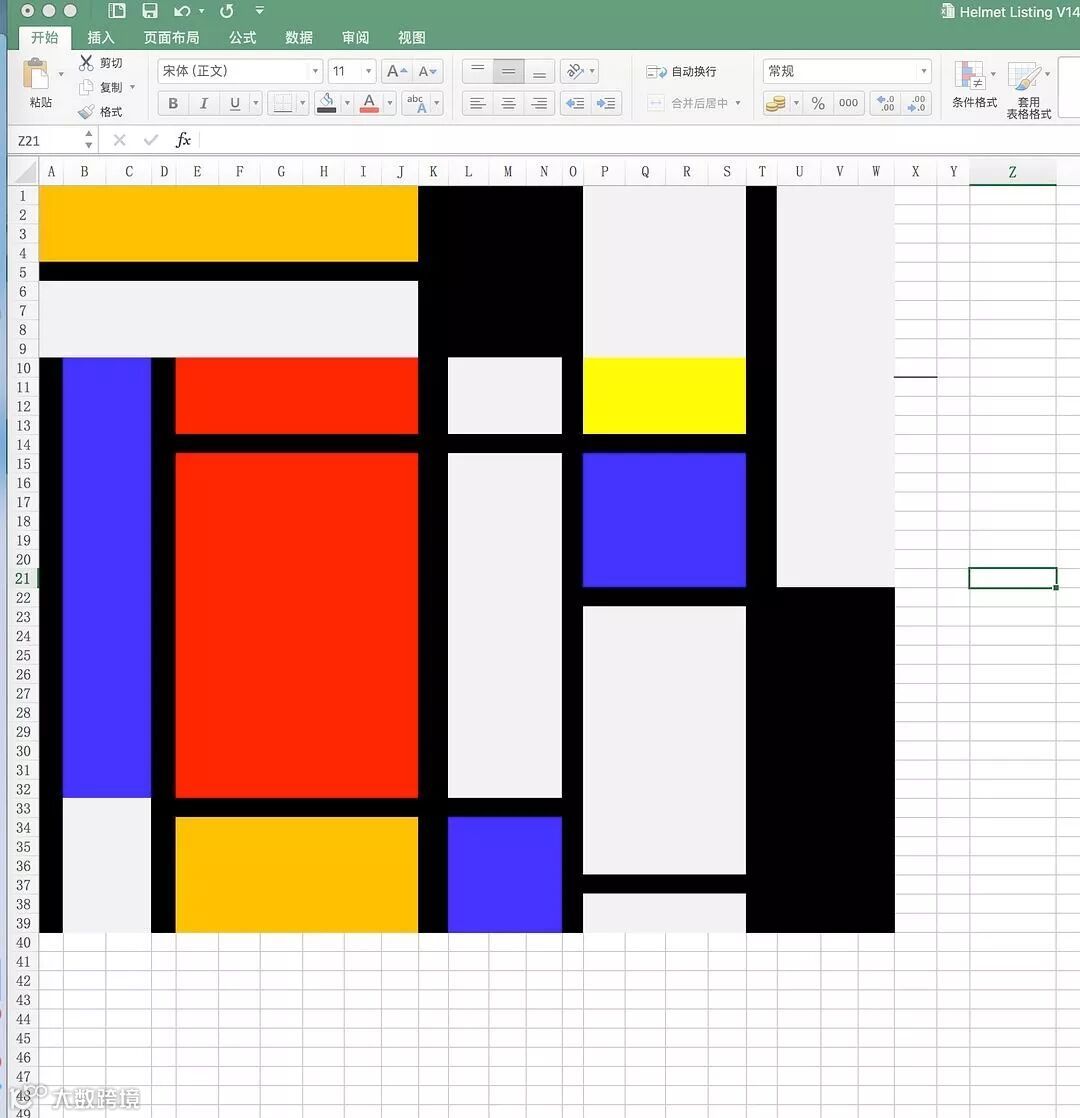Select the blue filled block in column B

107,578
